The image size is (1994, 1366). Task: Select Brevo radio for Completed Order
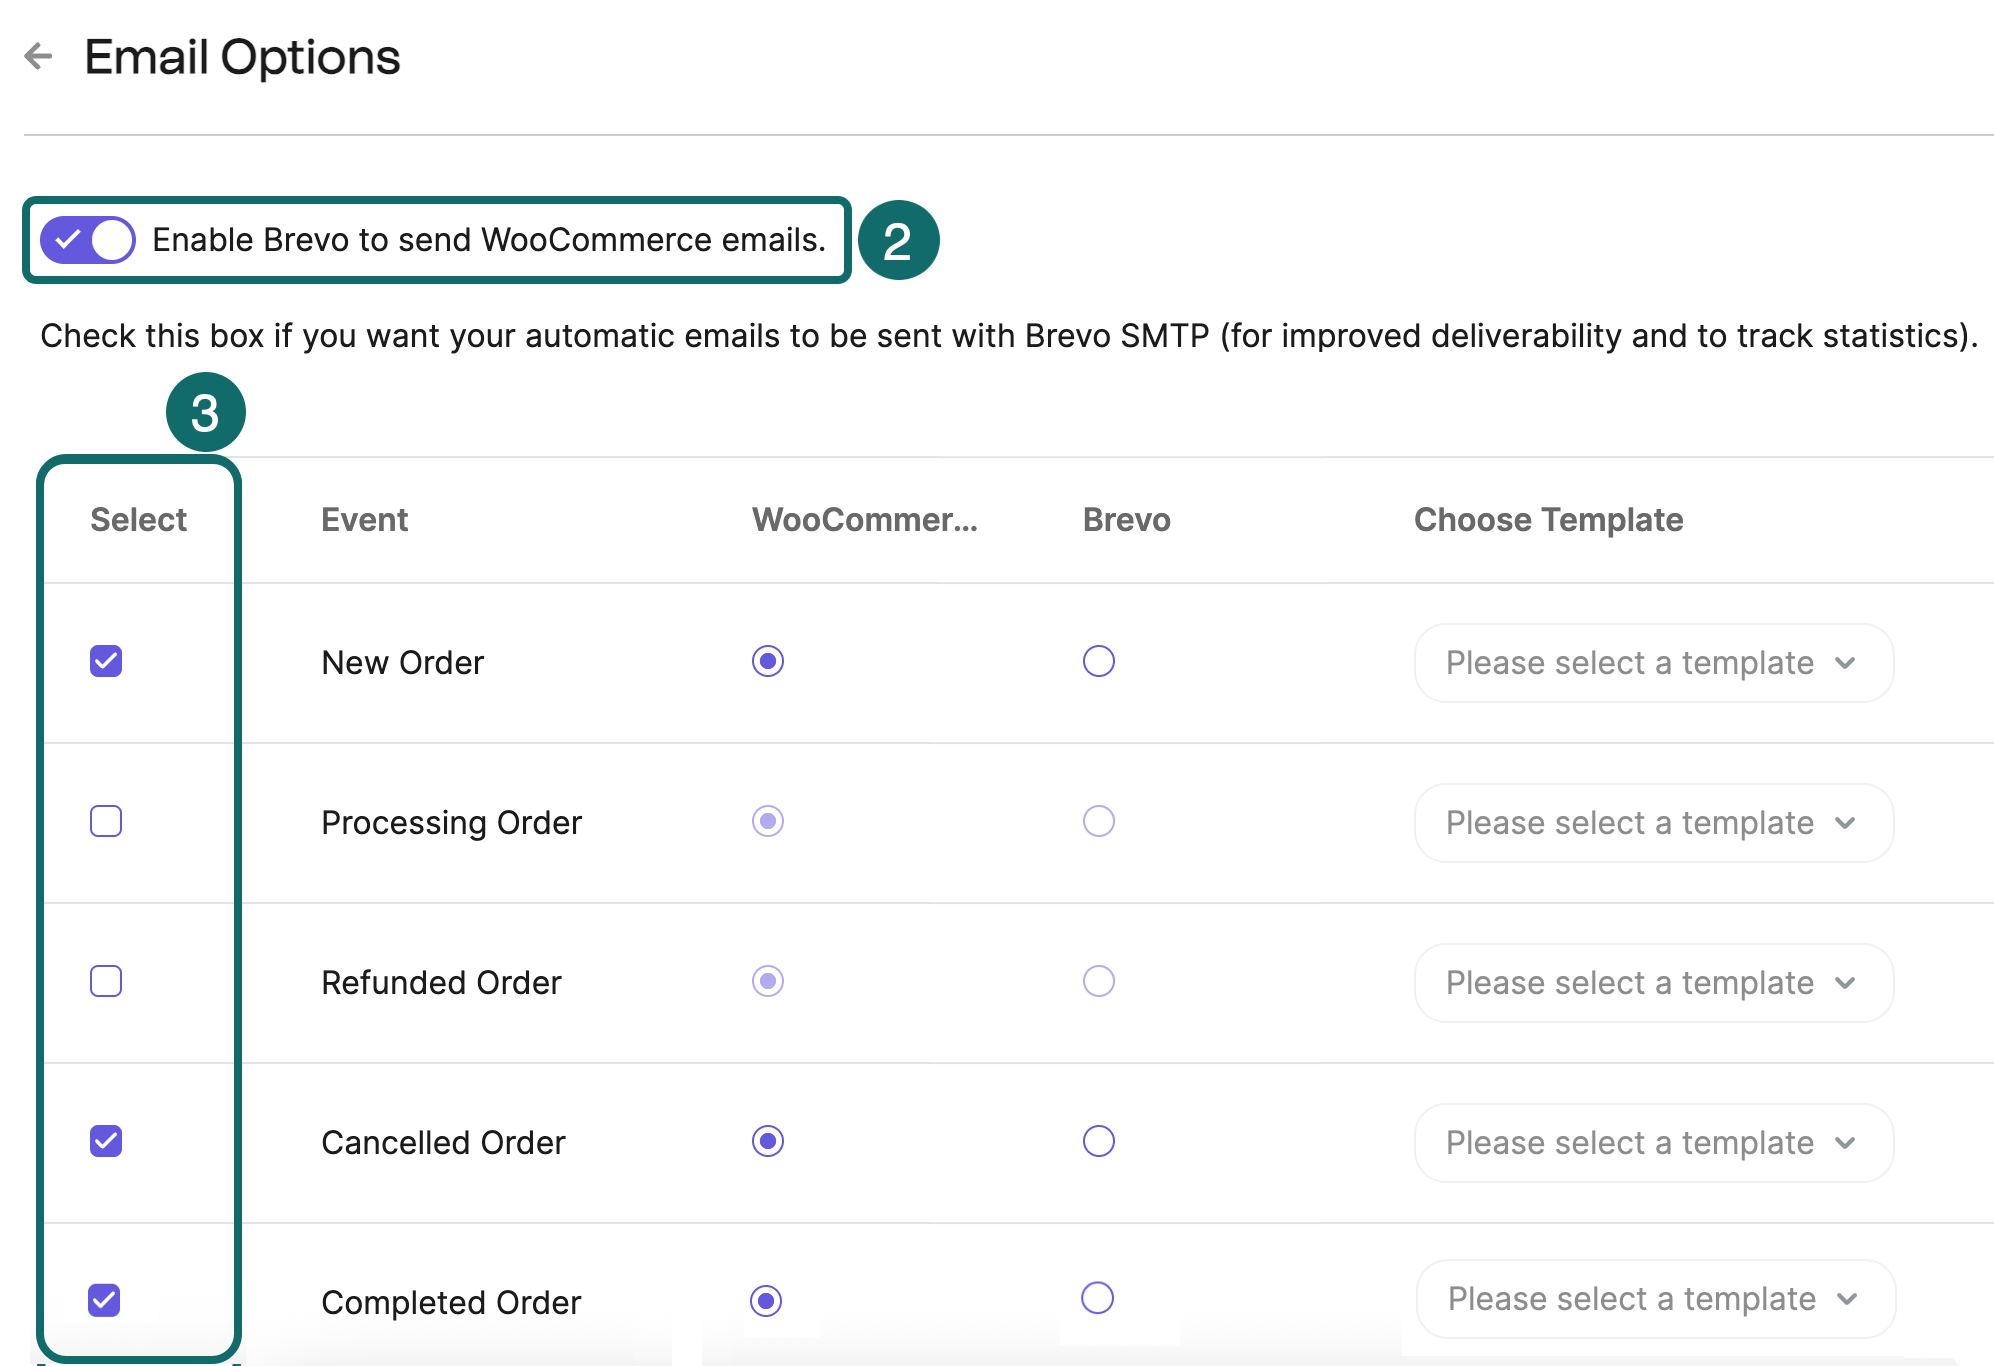click(1097, 1298)
